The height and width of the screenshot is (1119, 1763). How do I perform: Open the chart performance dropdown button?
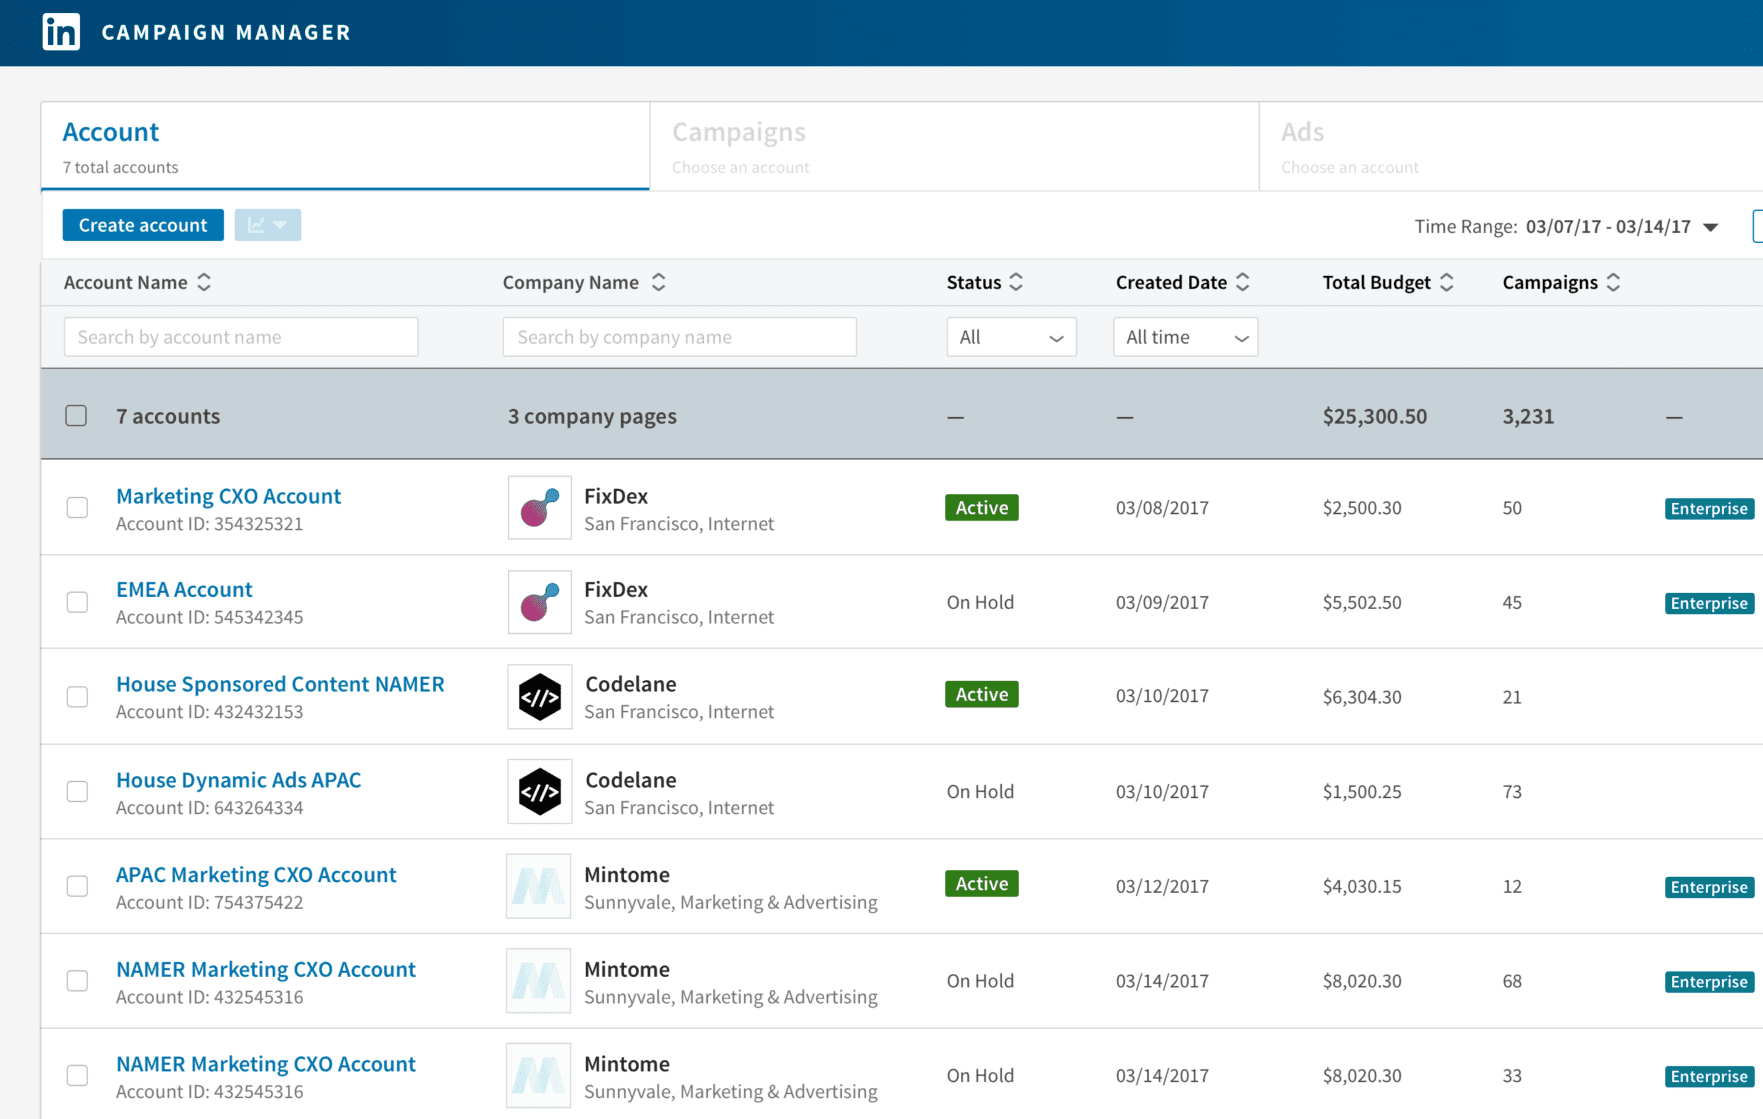pos(267,225)
